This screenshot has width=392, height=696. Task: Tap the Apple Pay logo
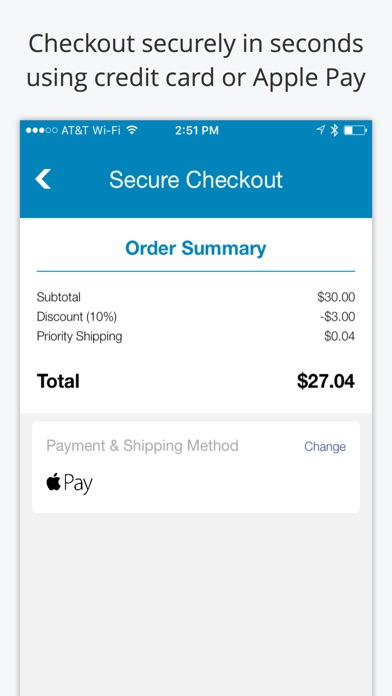[69, 483]
